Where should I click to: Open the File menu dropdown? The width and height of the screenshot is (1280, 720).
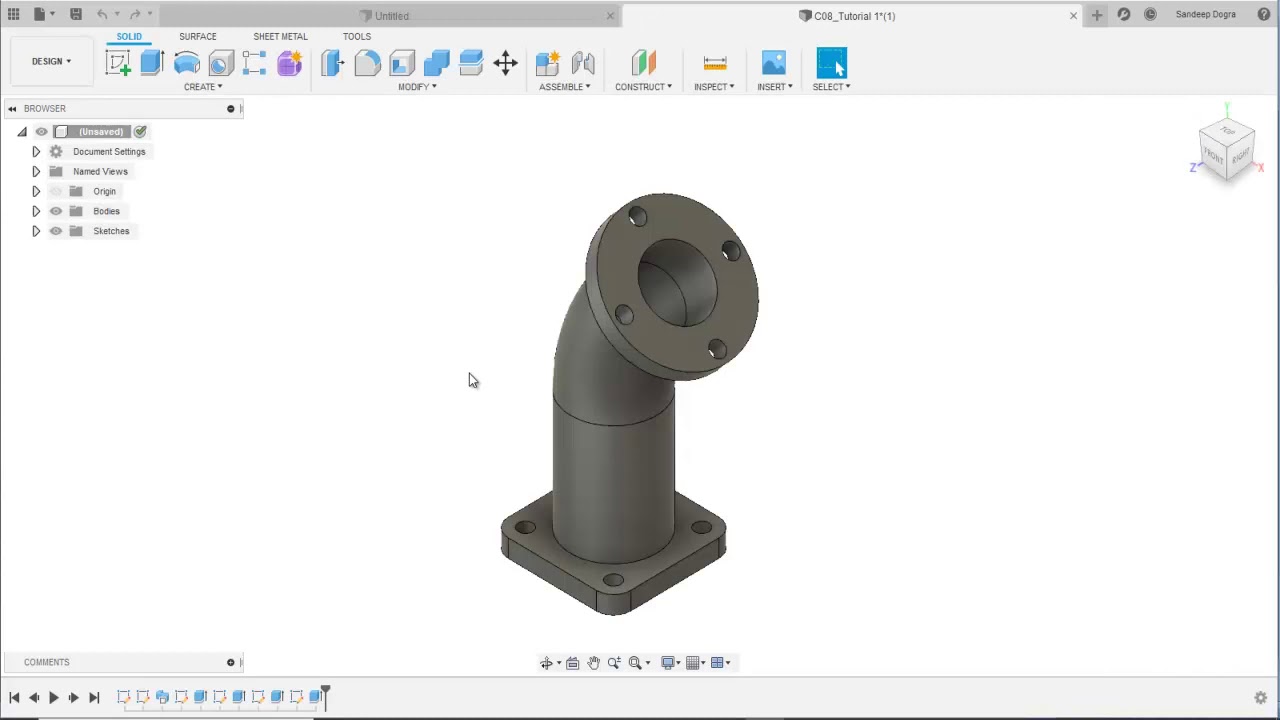tap(42, 15)
